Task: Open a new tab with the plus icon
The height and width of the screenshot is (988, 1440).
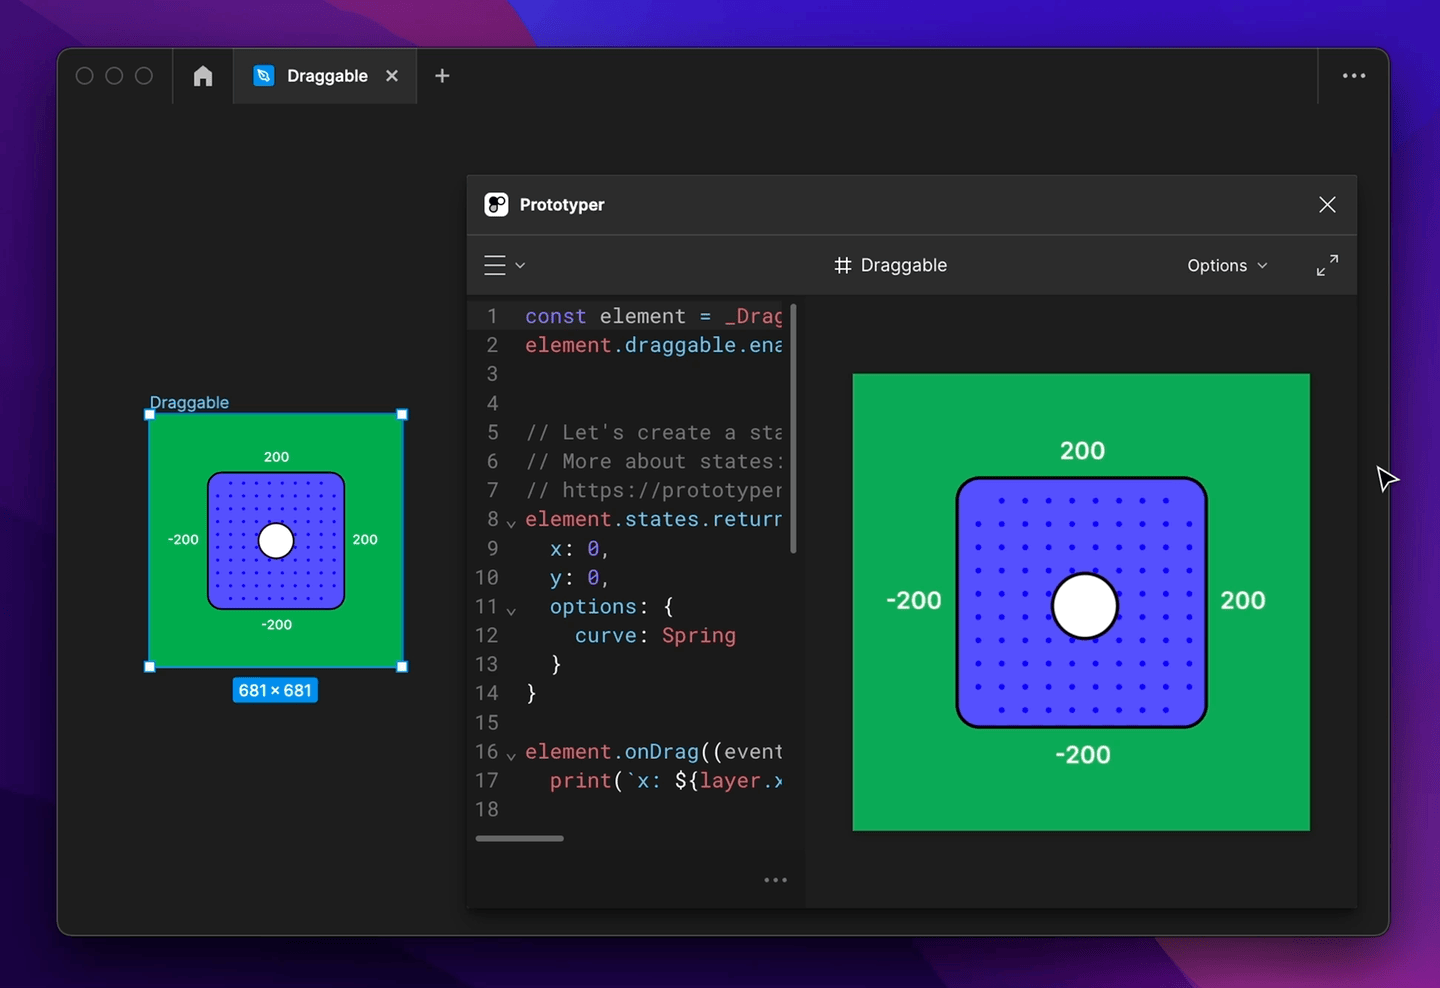Action: [x=442, y=75]
